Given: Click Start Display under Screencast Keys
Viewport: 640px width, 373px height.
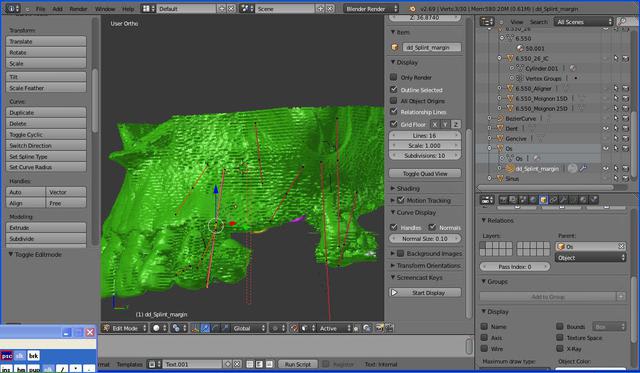Looking at the screenshot, I should pyautogui.click(x=425, y=293).
